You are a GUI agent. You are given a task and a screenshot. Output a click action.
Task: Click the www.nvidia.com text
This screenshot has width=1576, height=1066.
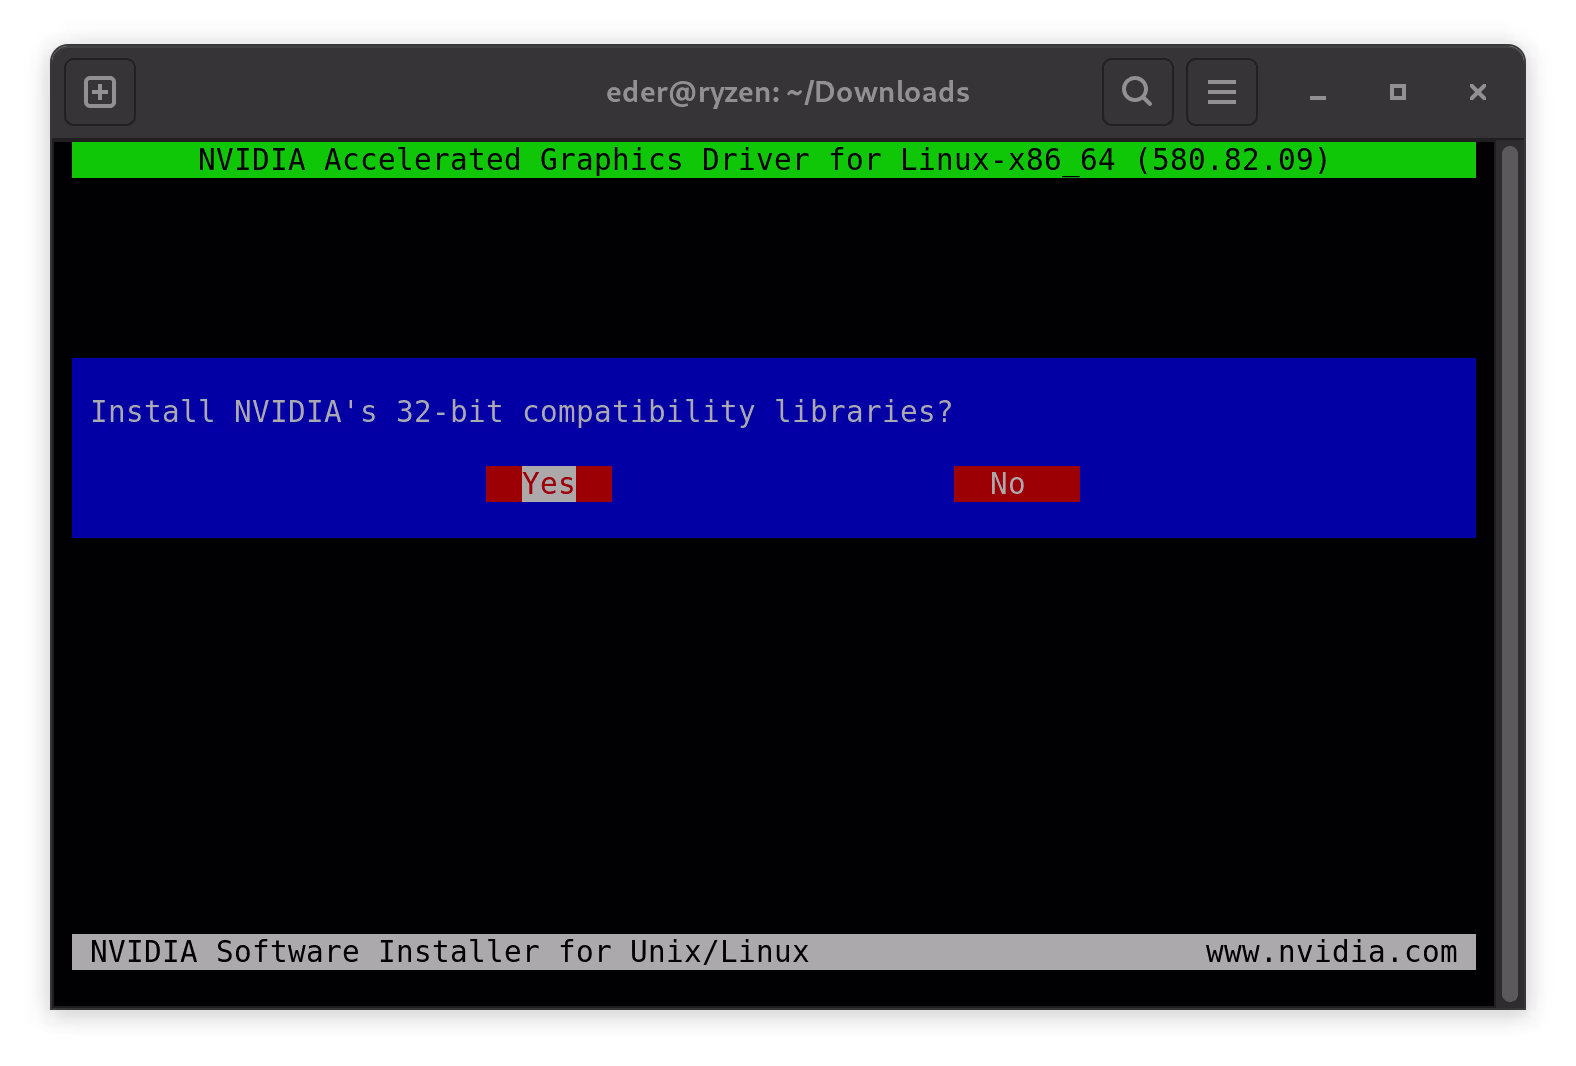coord(1332,952)
